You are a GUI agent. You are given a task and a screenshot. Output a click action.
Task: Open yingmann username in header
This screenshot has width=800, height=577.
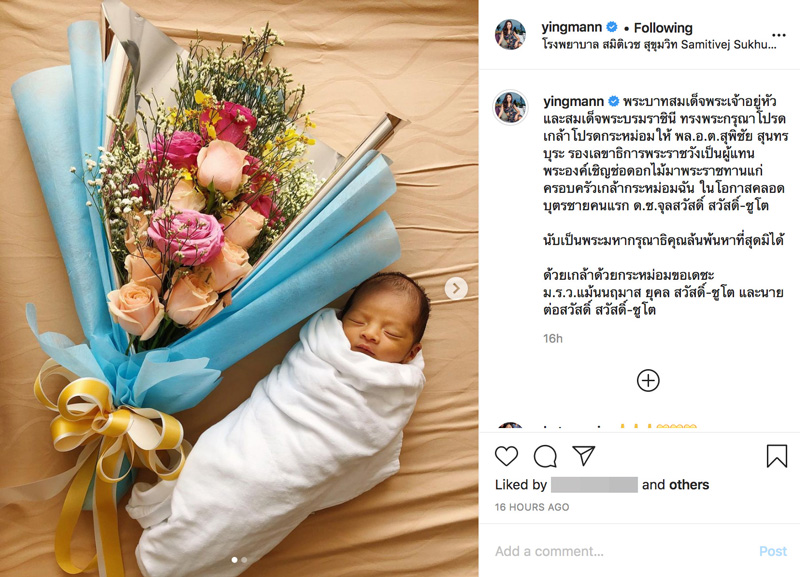click(571, 28)
